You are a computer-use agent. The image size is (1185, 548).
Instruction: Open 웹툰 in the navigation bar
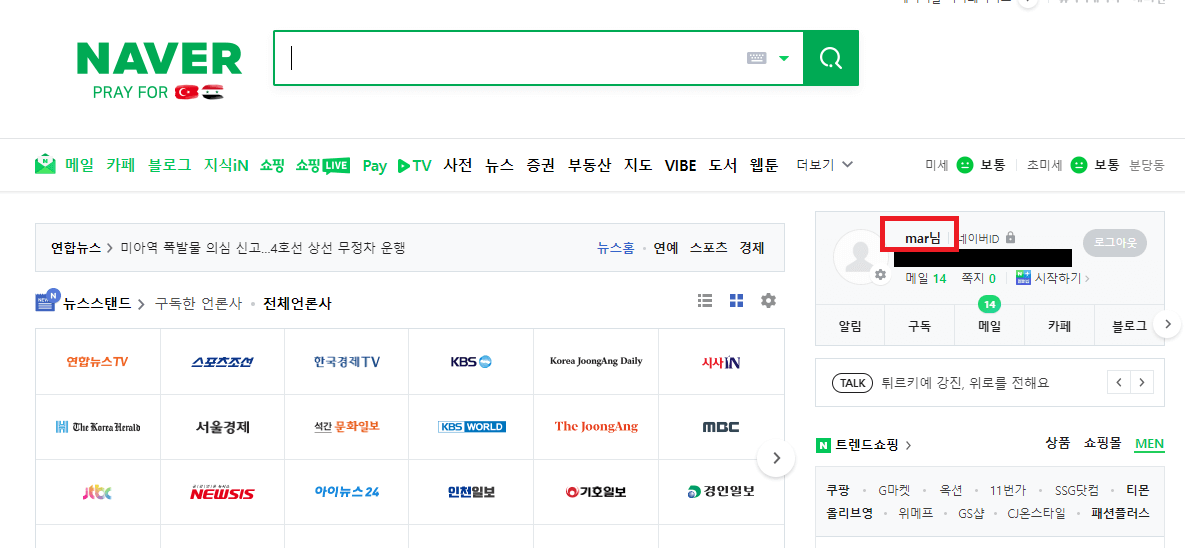[x=764, y=165]
